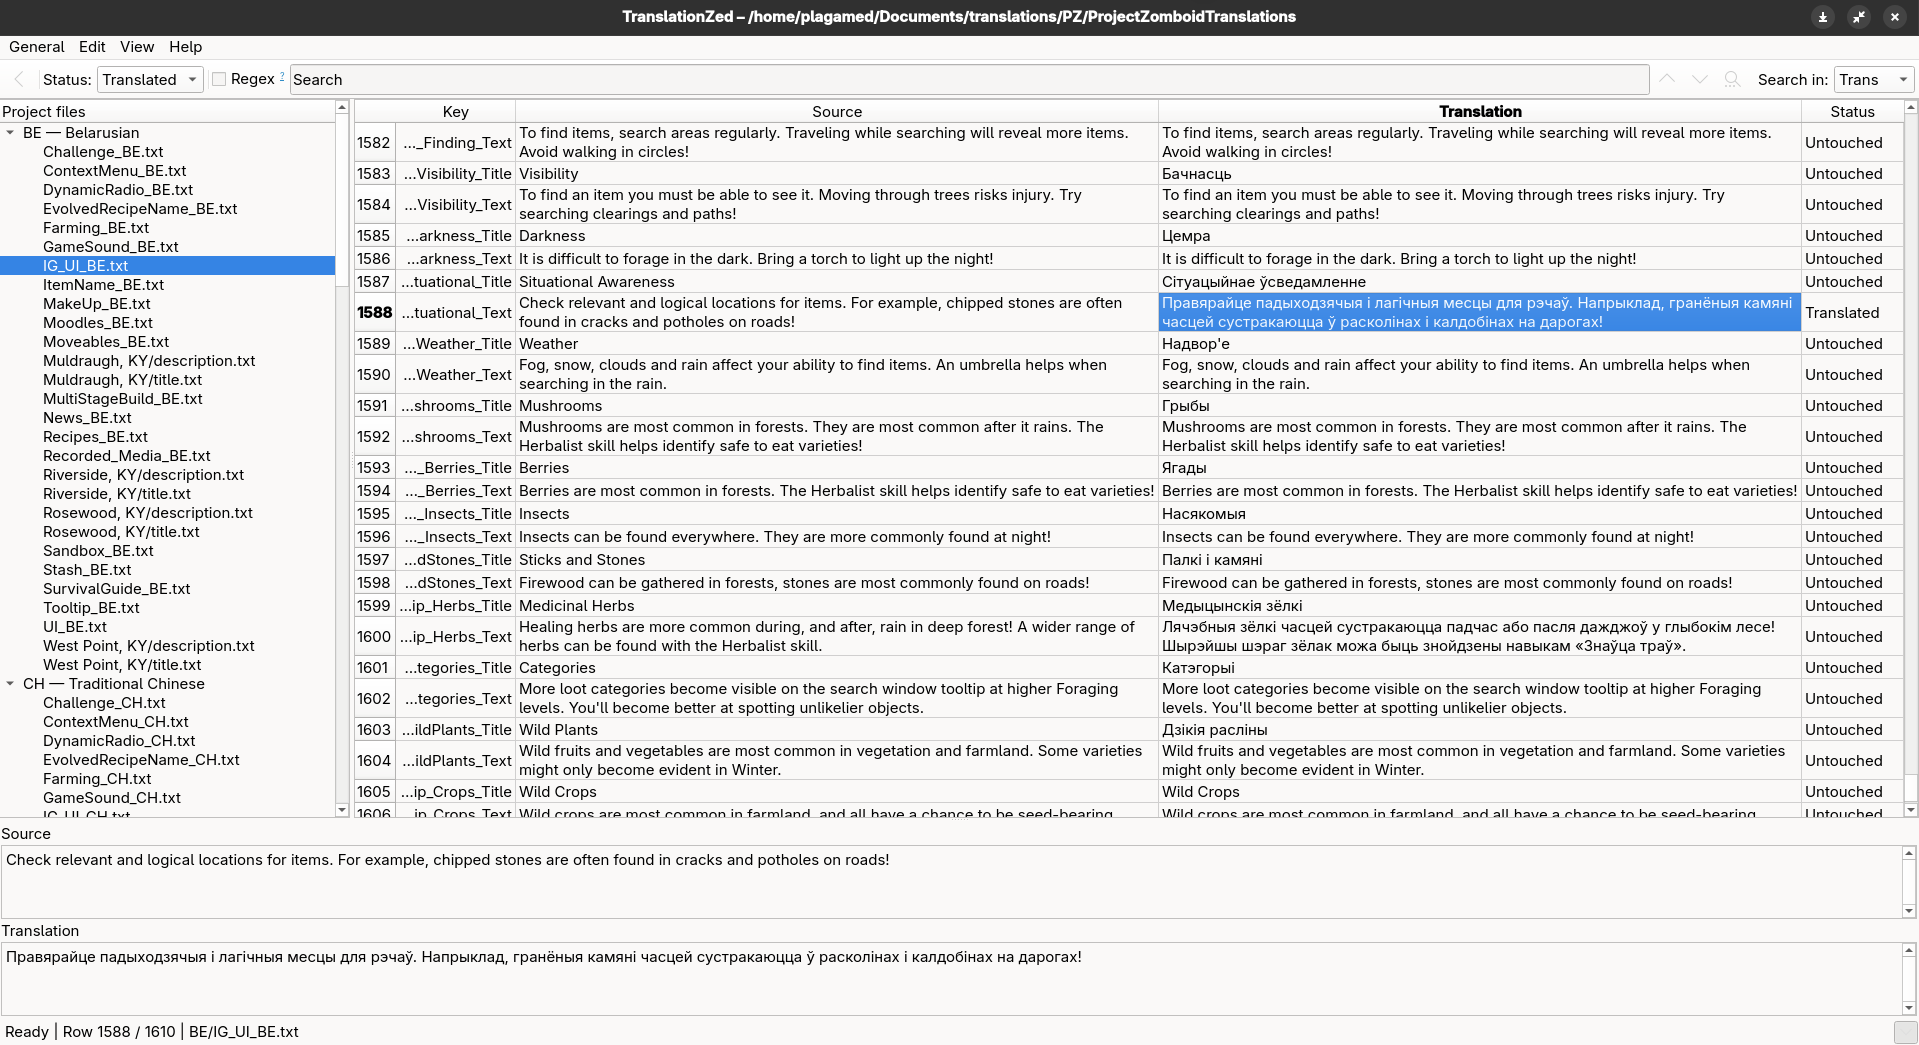
Task: Click the next search result down arrow
Action: (1699, 79)
